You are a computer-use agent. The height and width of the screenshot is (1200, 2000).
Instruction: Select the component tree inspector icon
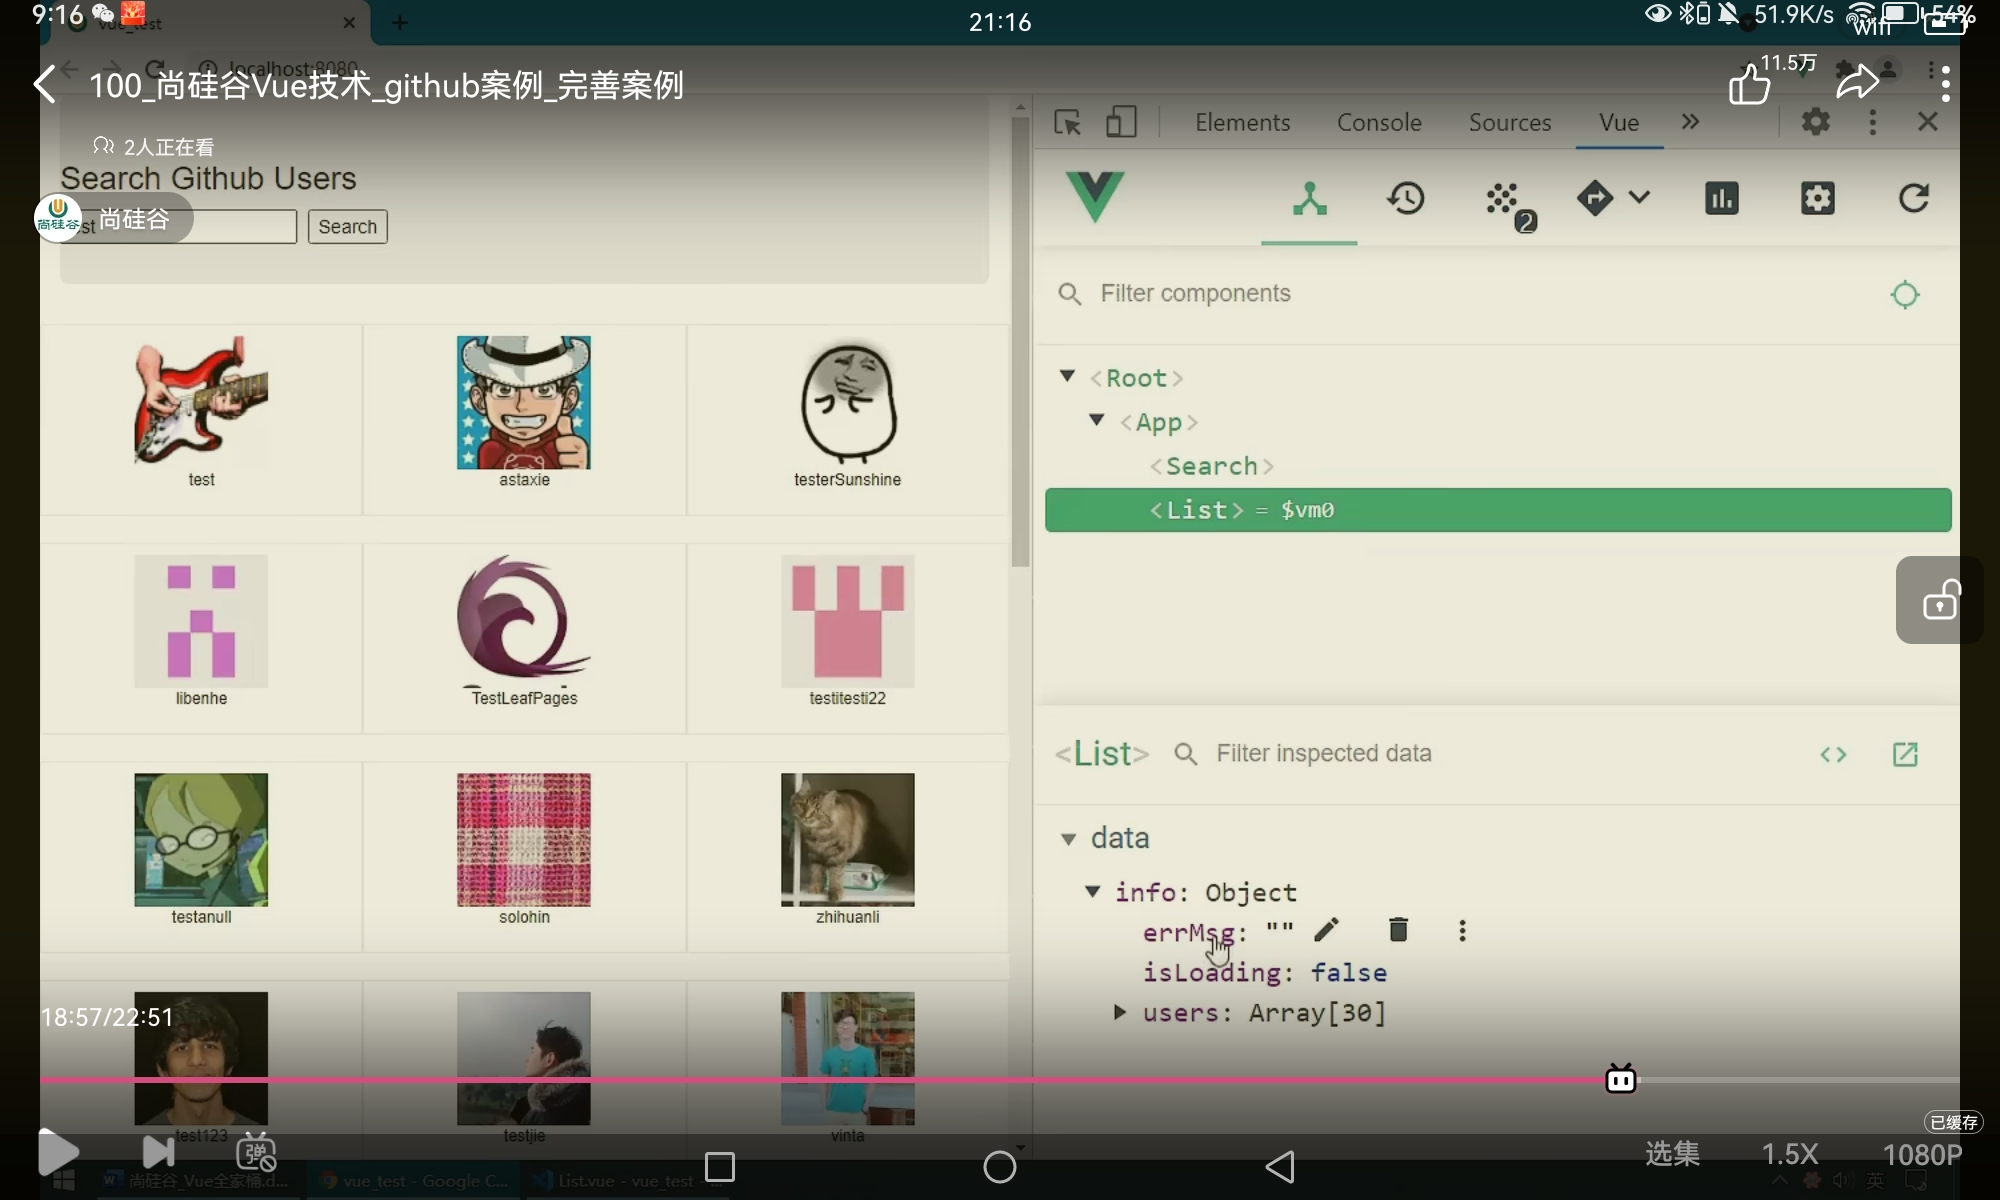point(1309,198)
